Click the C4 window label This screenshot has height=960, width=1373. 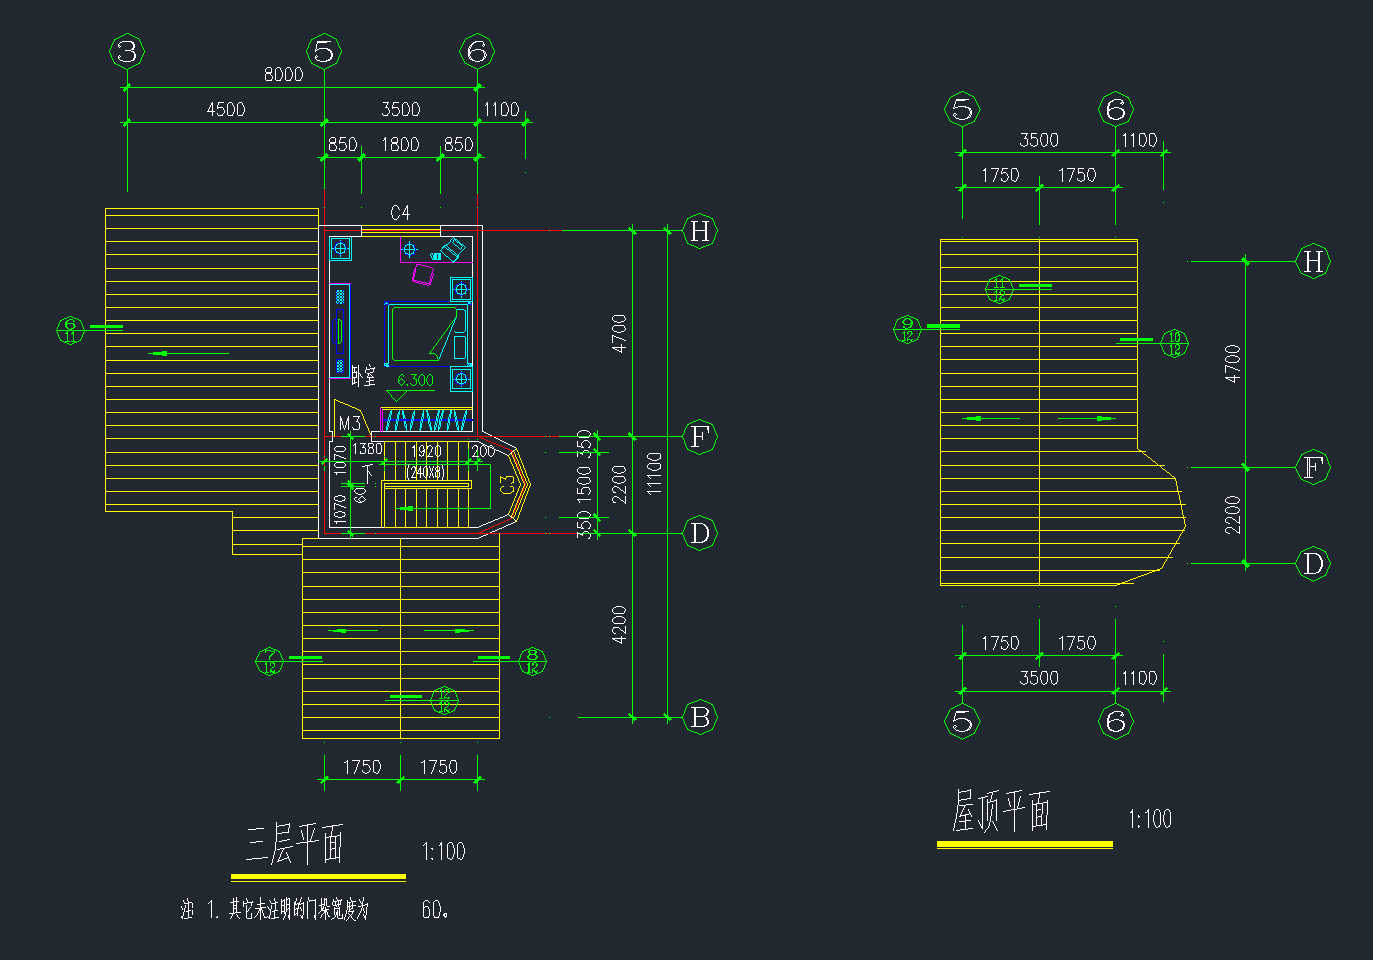(x=400, y=212)
